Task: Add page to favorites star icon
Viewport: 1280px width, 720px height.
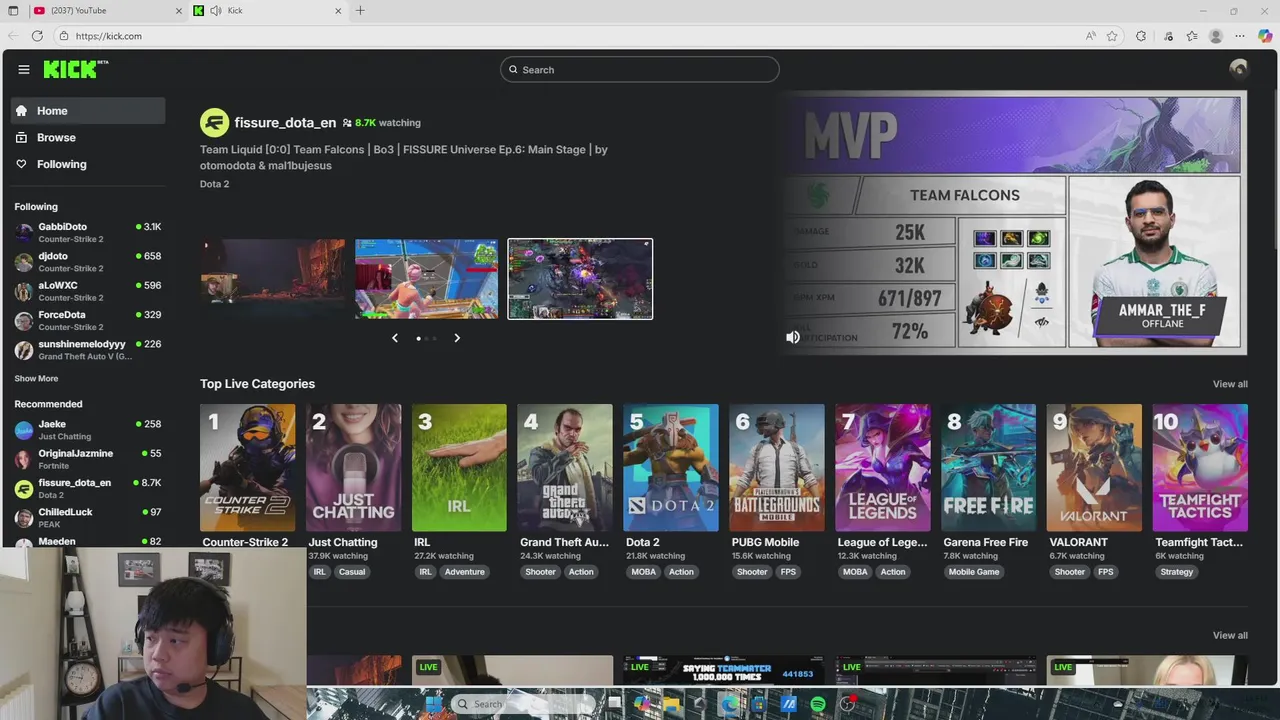Action: pyautogui.click(x=1112, y=36)
